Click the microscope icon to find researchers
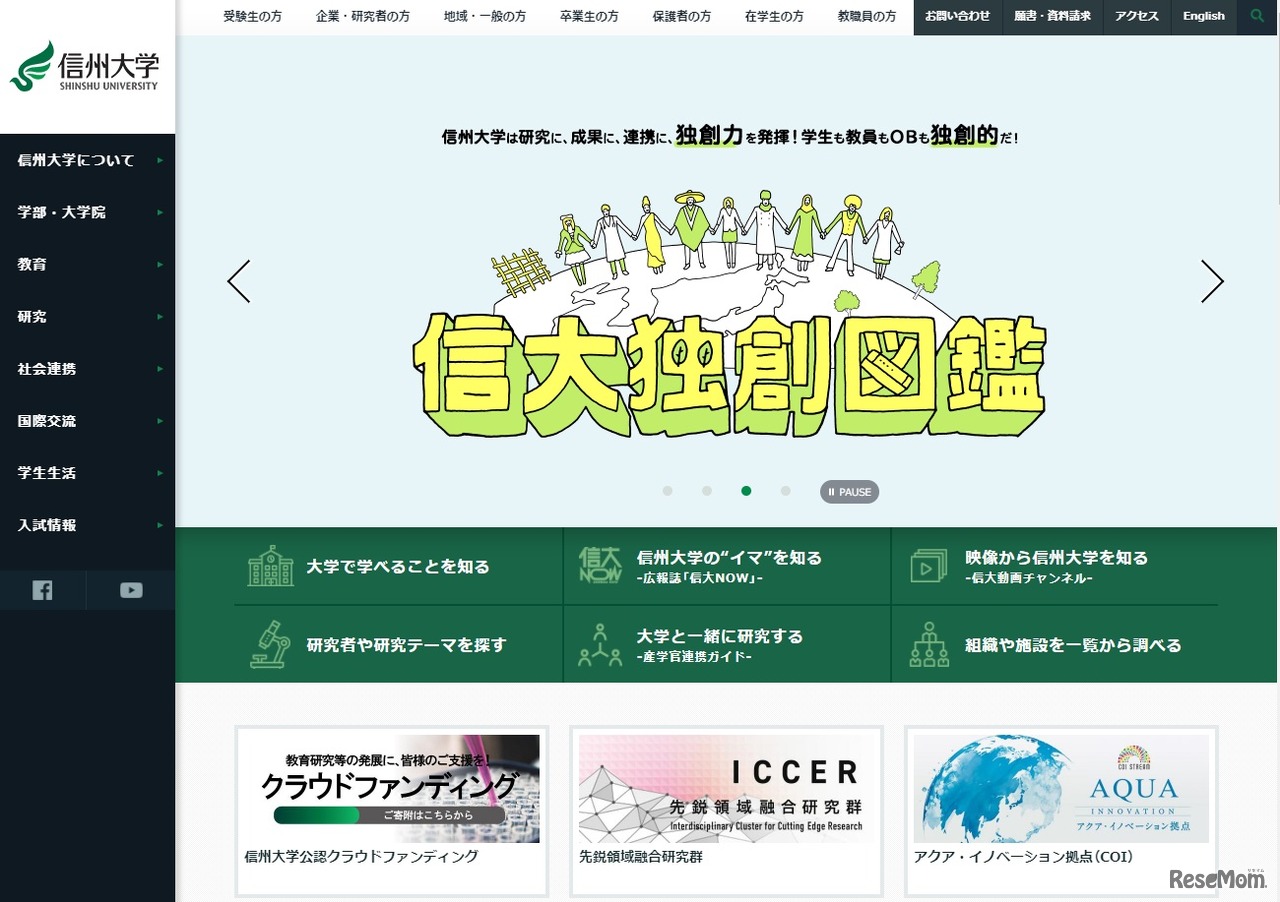1280x902 pixels. (x=270, y=643)
